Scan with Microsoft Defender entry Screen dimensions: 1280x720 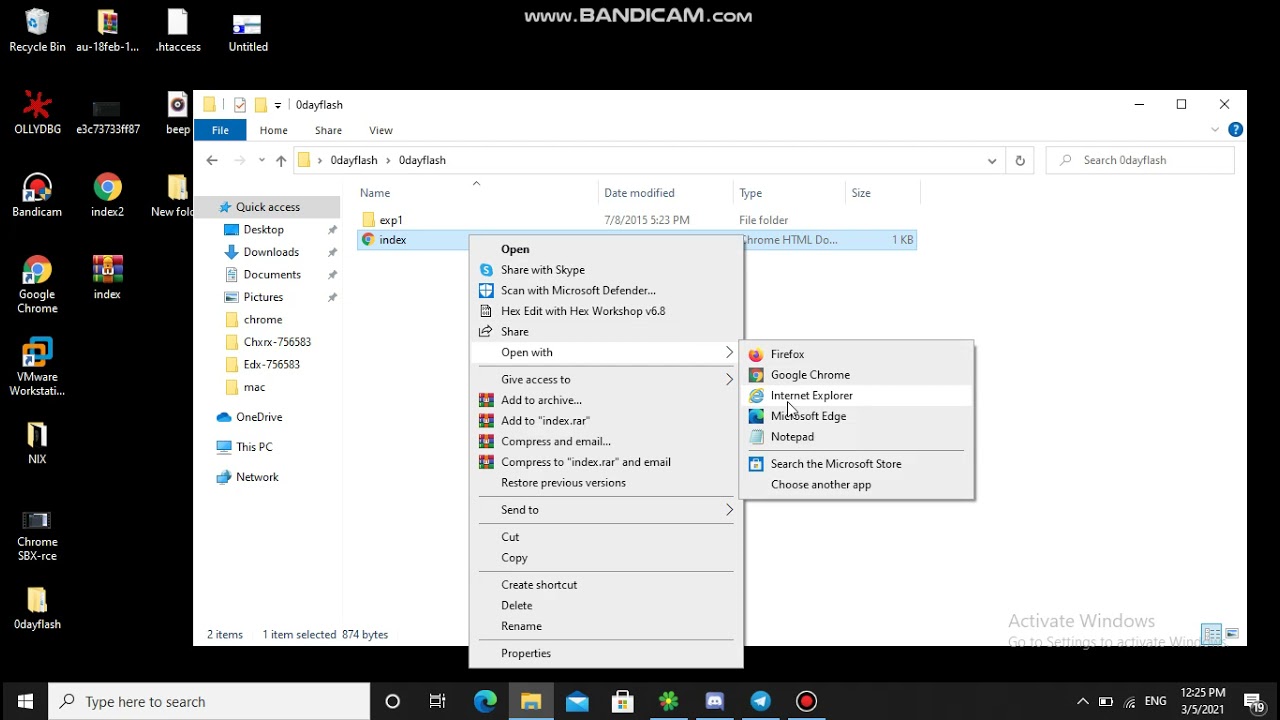pyautogui.click(x=606, y=290)
